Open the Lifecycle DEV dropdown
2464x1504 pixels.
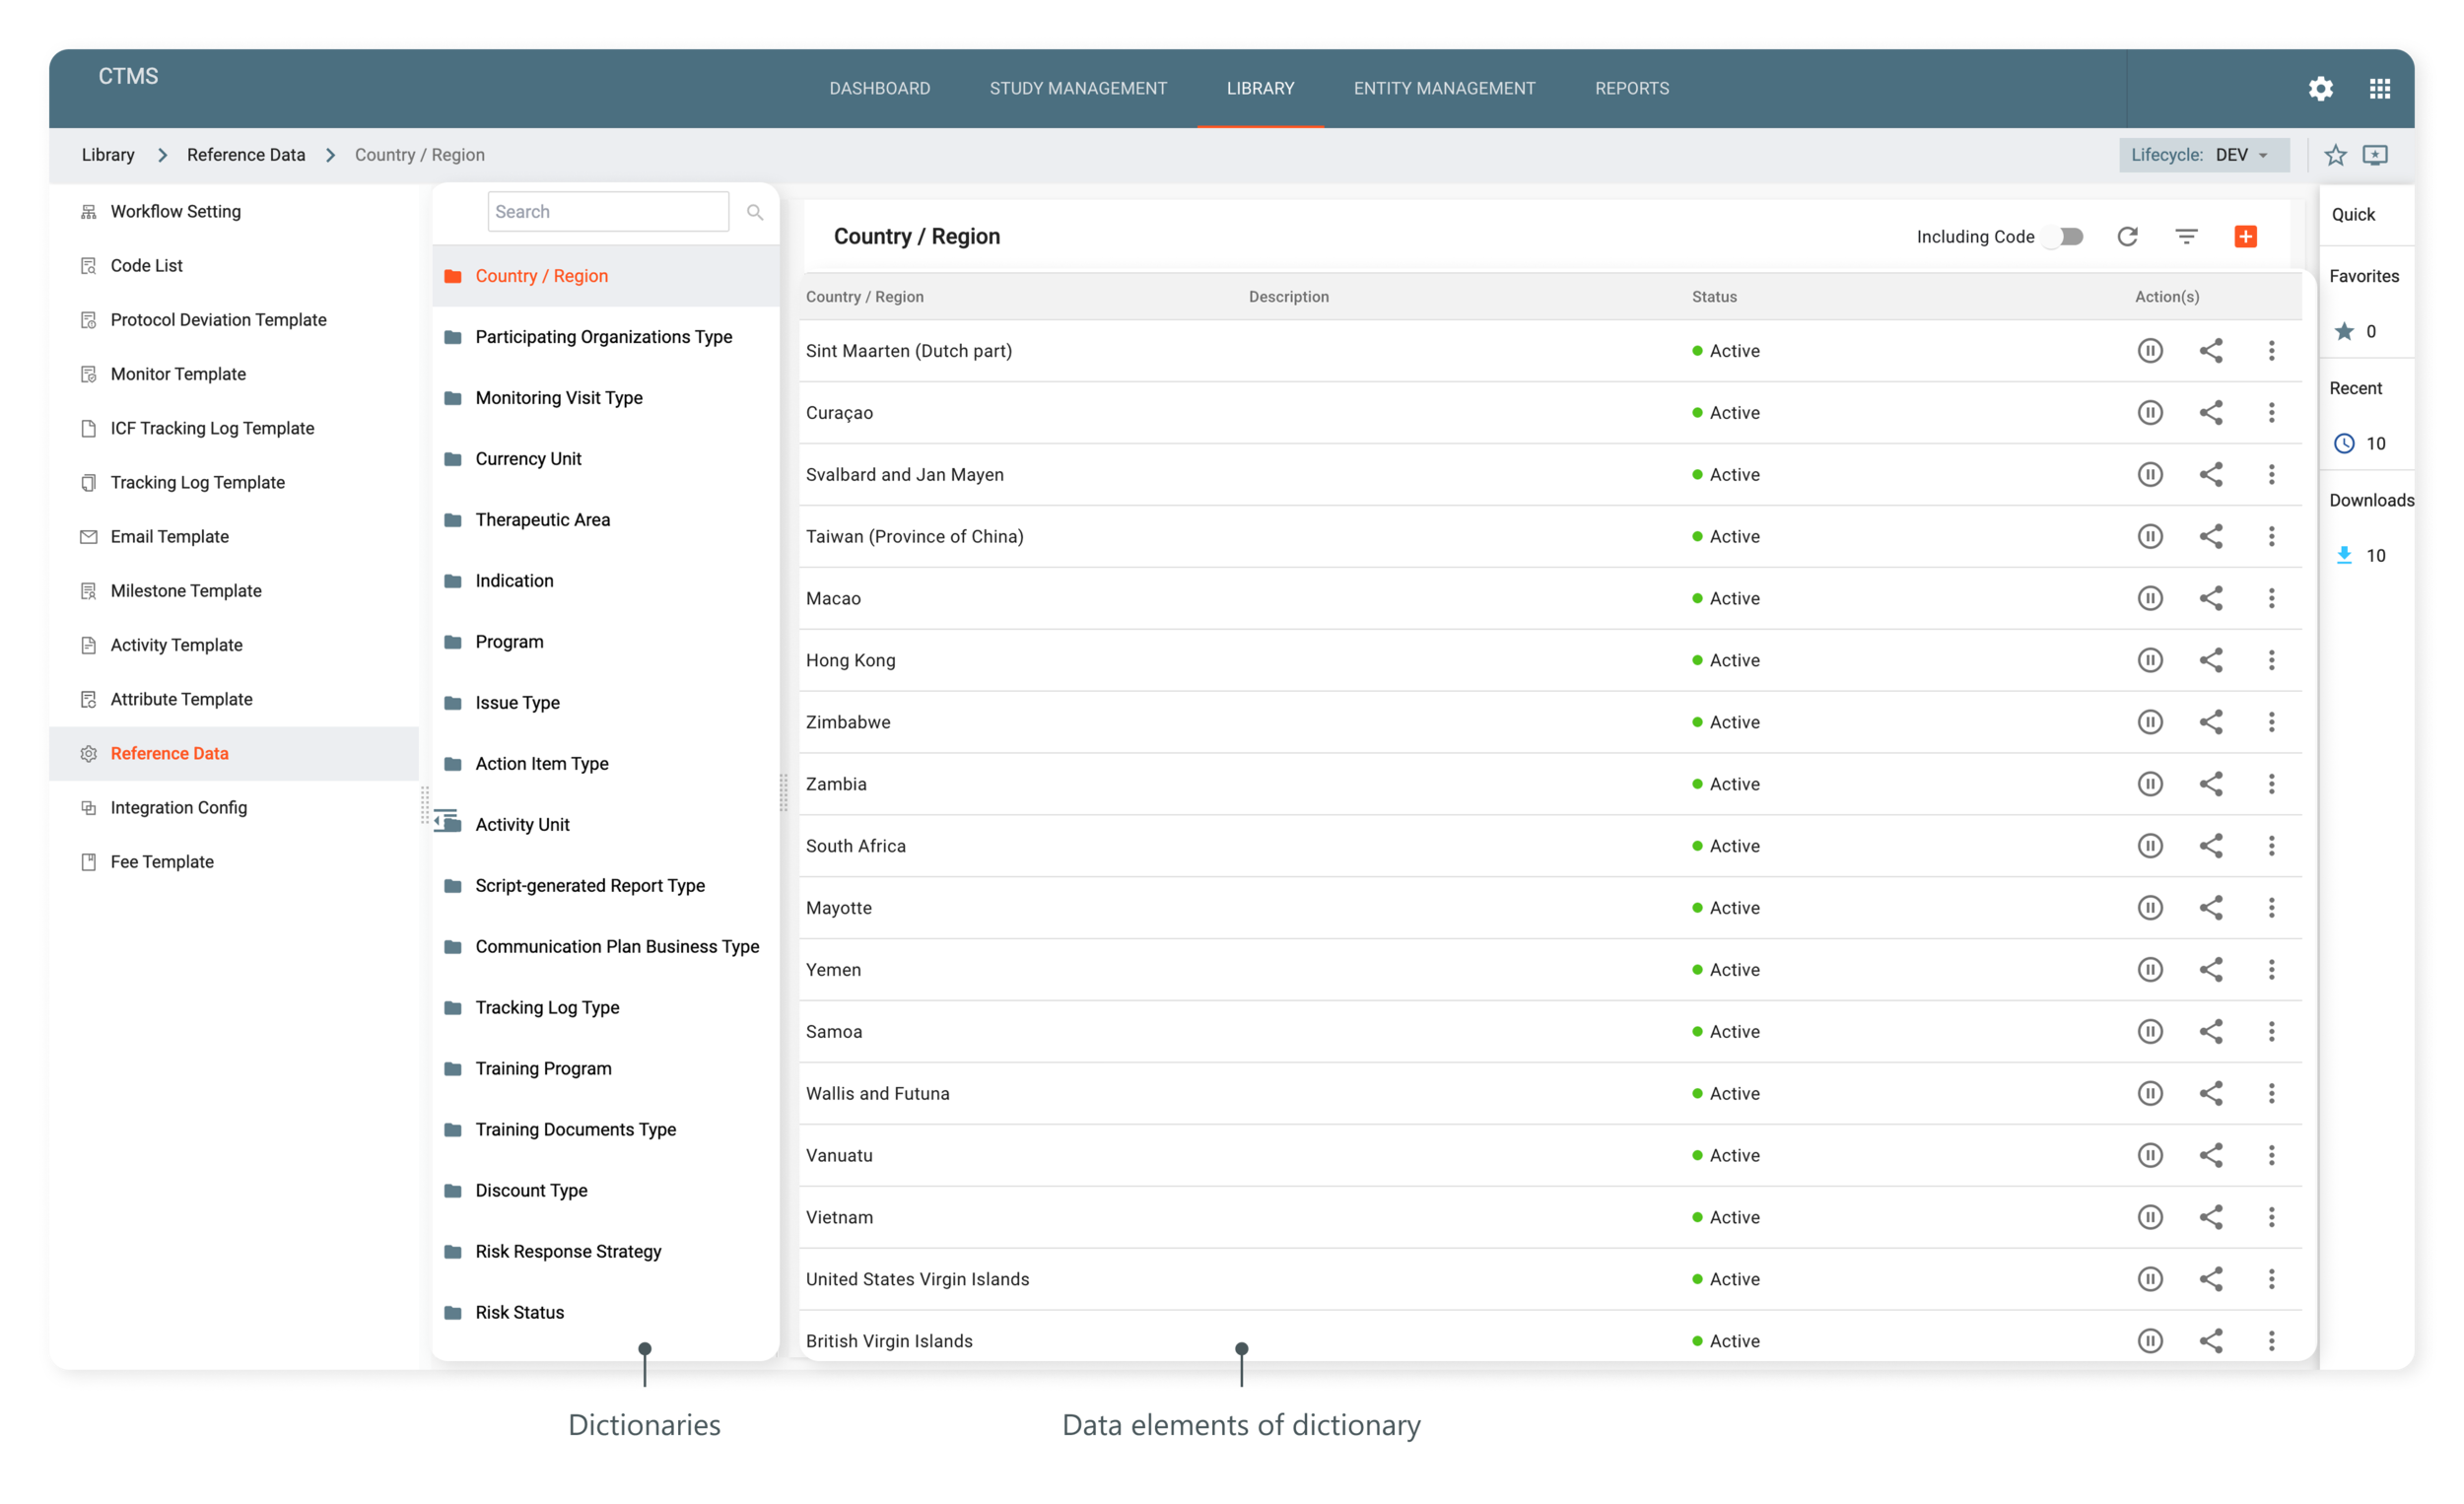click(x=2203, y=155)
